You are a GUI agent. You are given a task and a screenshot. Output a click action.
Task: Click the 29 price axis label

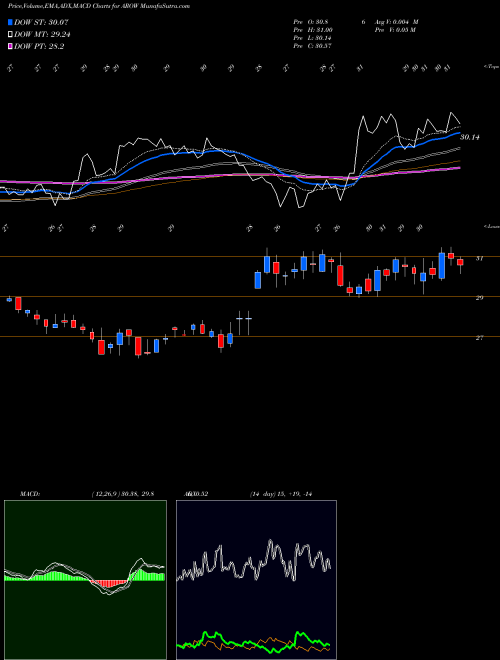click(479, 298)
